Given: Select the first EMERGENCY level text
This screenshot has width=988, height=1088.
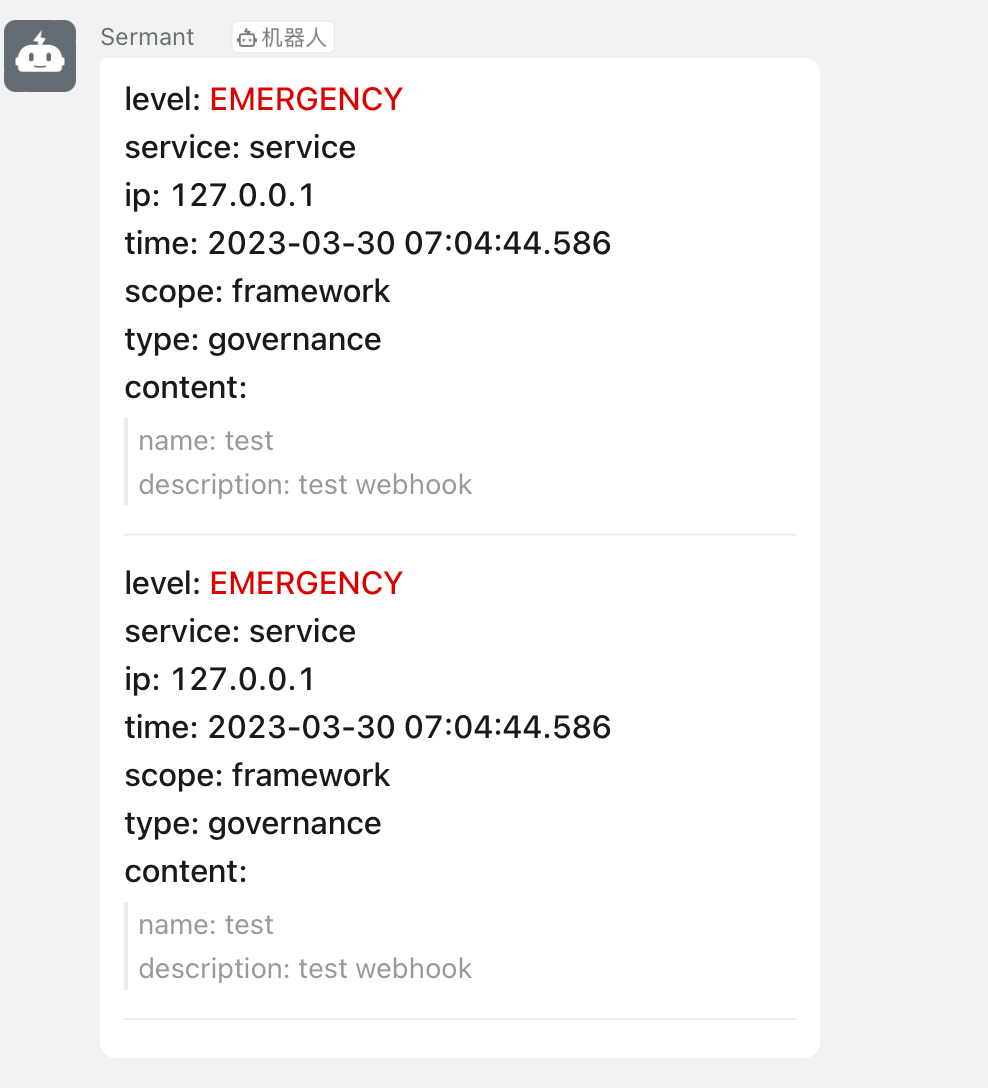Looking at the screenshot, I should (306, 99).
